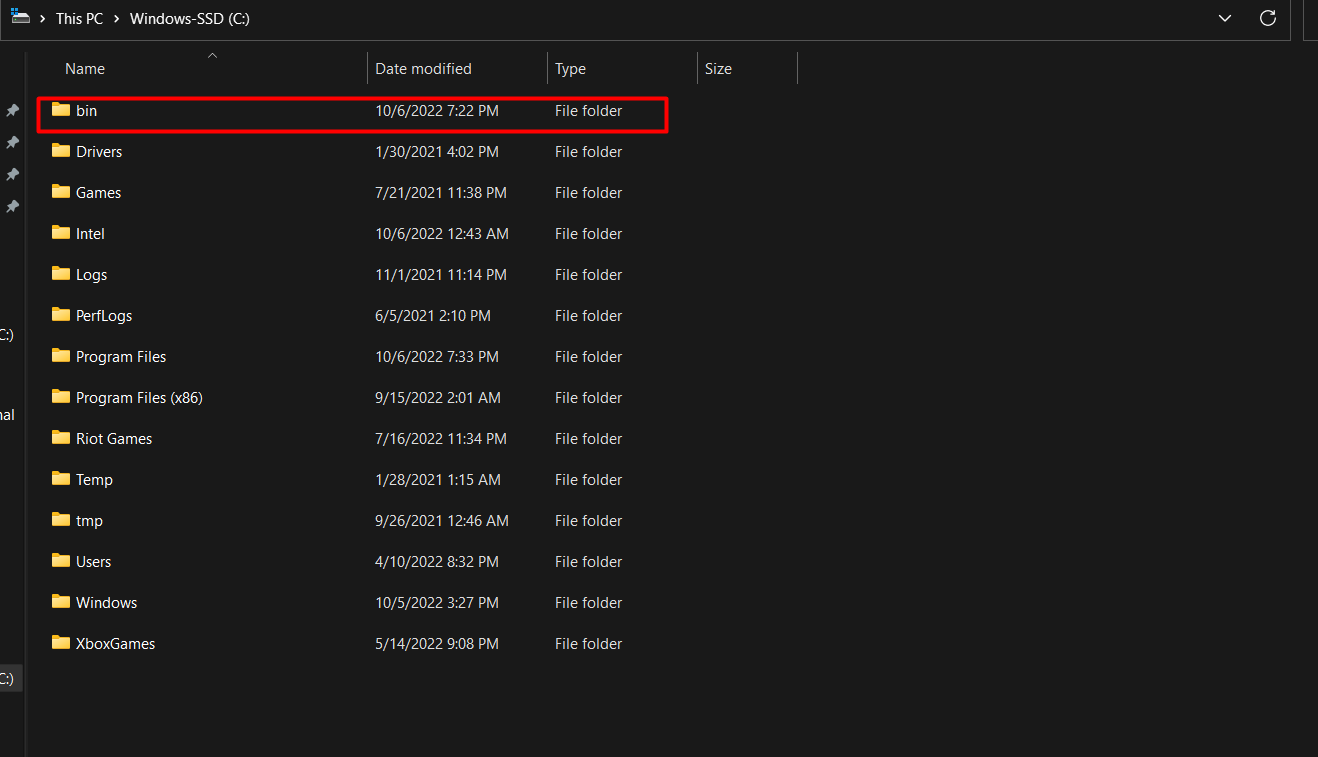Click date 9/26/2021 12:46 AM

442,521
